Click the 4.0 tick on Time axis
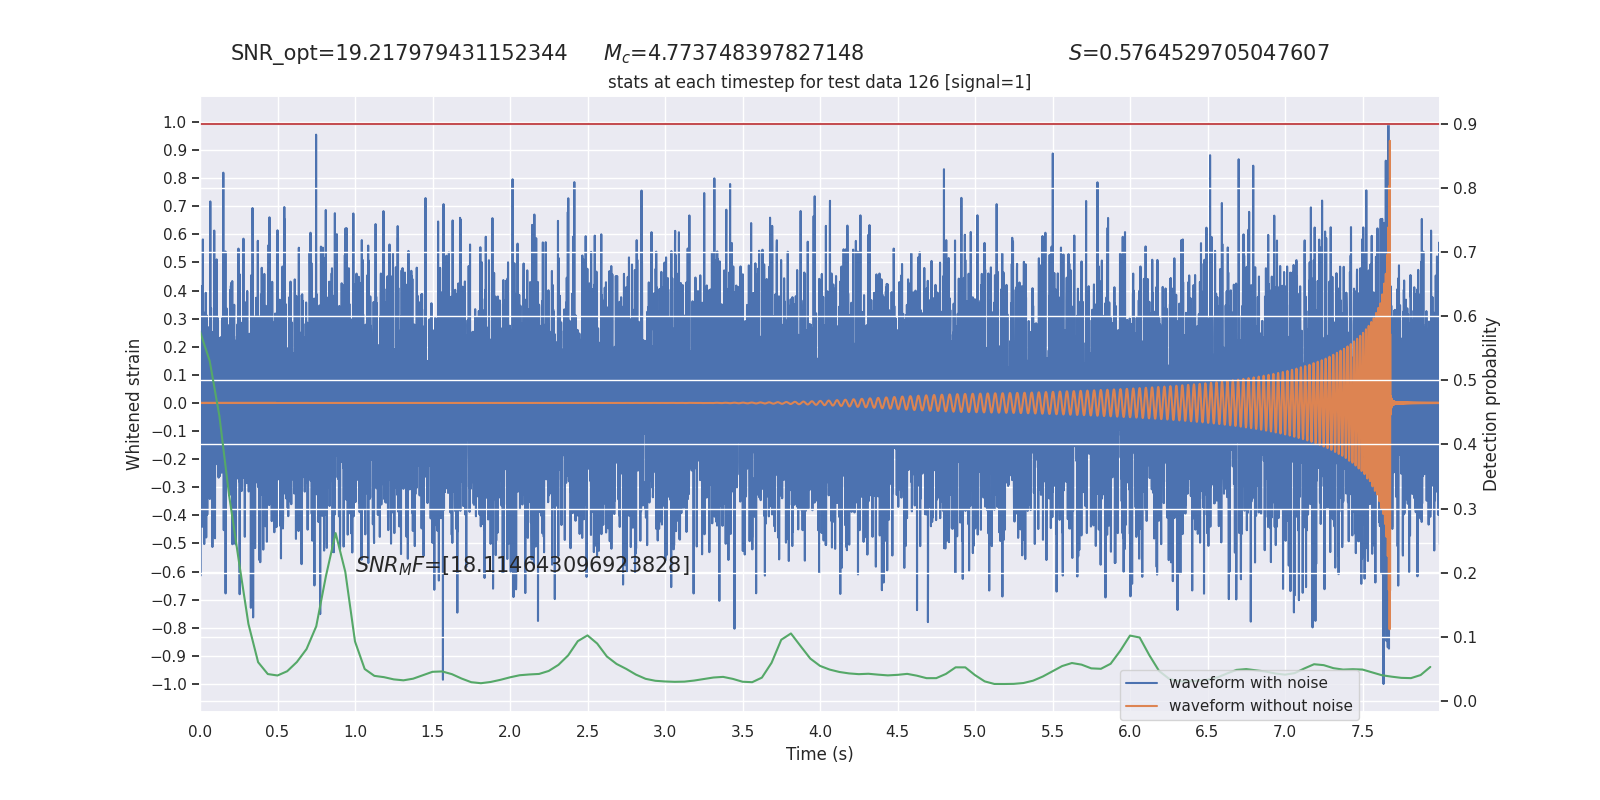1600x800 pixels. [820, 731]
